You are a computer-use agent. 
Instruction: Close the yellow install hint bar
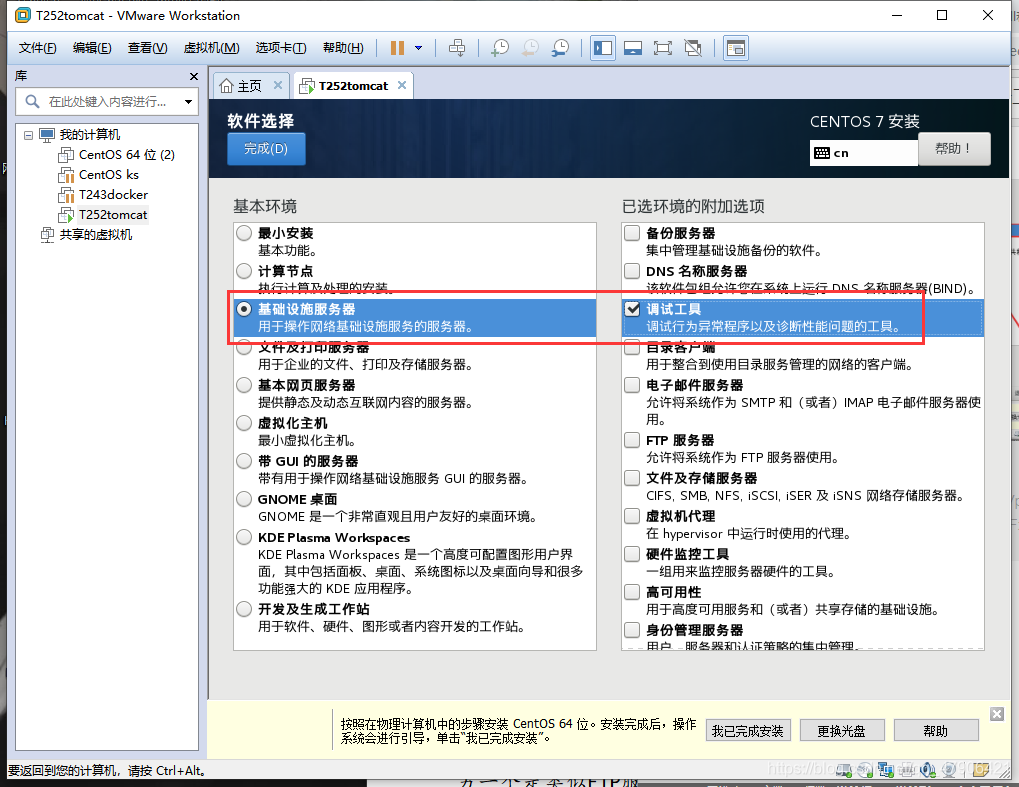click(x=997, y=714)
